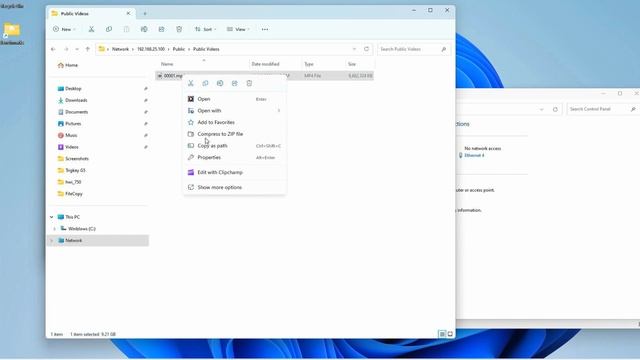
Task: Click the Search Public Videos field
Action: [x=413, y=49]
